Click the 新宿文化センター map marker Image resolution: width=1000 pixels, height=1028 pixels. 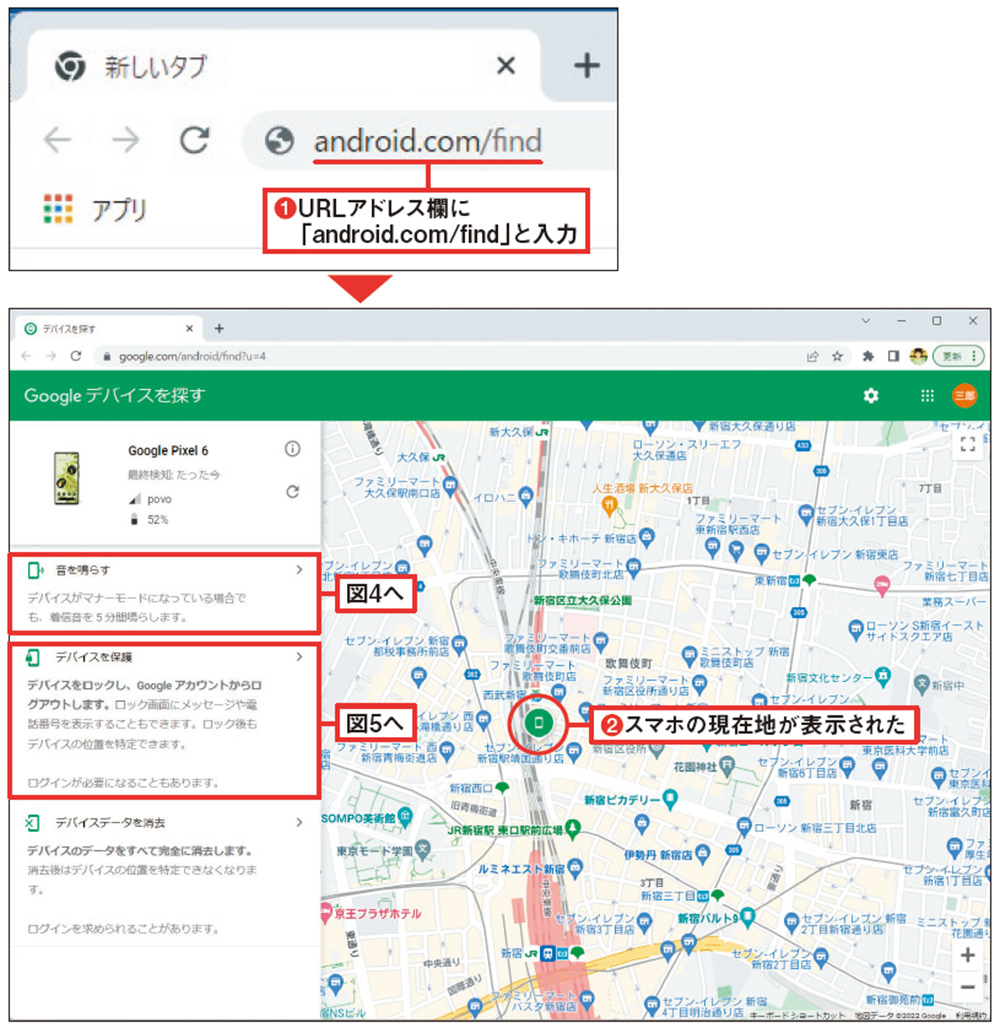(883, 676)
